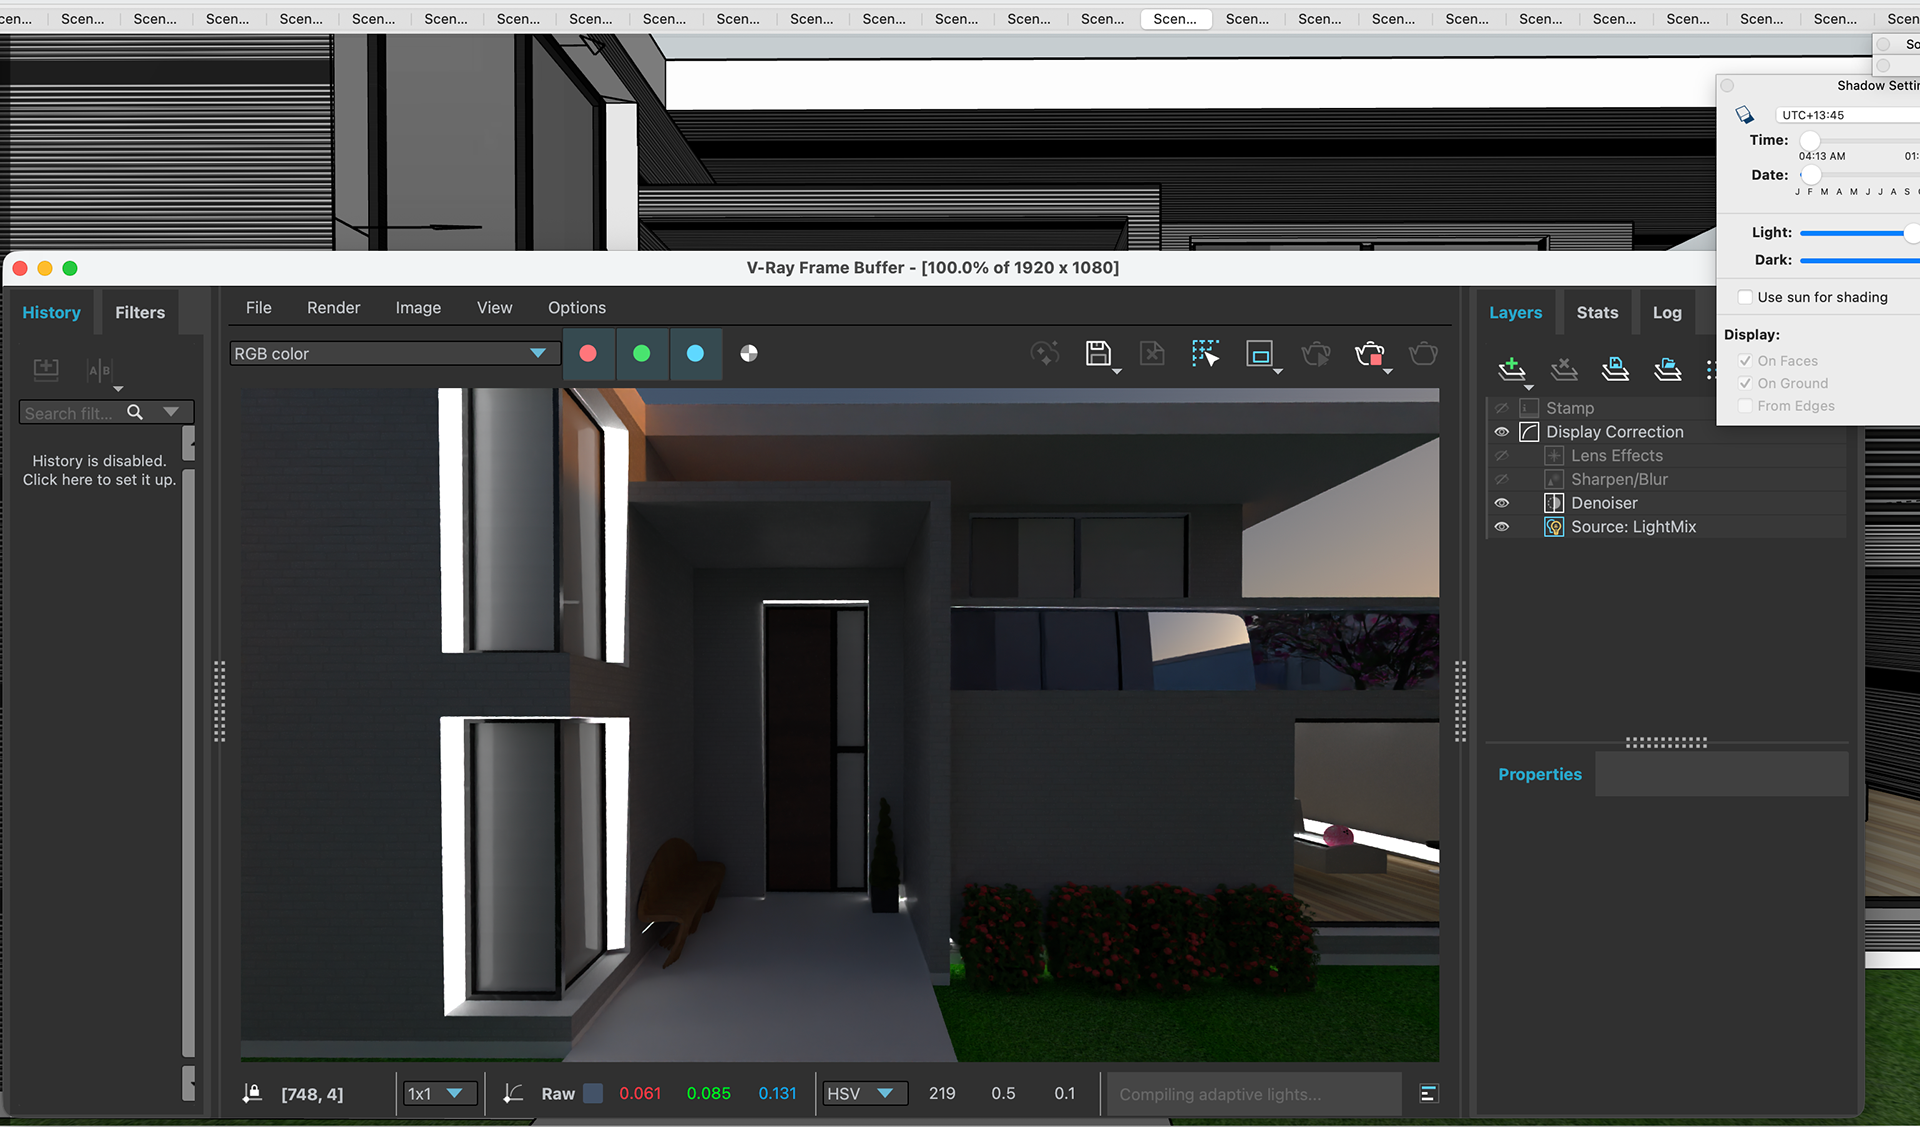This screenshot has width=1920, height=1127.
Task: Open the RGB color channel dropdown
Action: (x=537, y=353)
